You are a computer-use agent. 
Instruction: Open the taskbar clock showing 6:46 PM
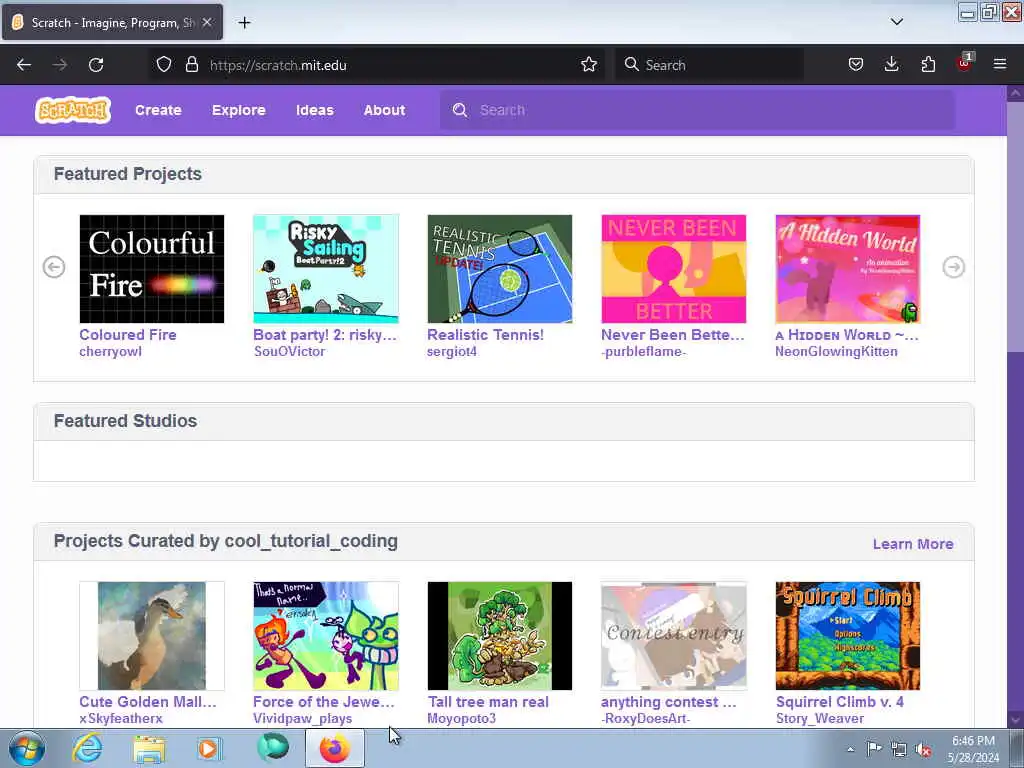click(973, 749)
